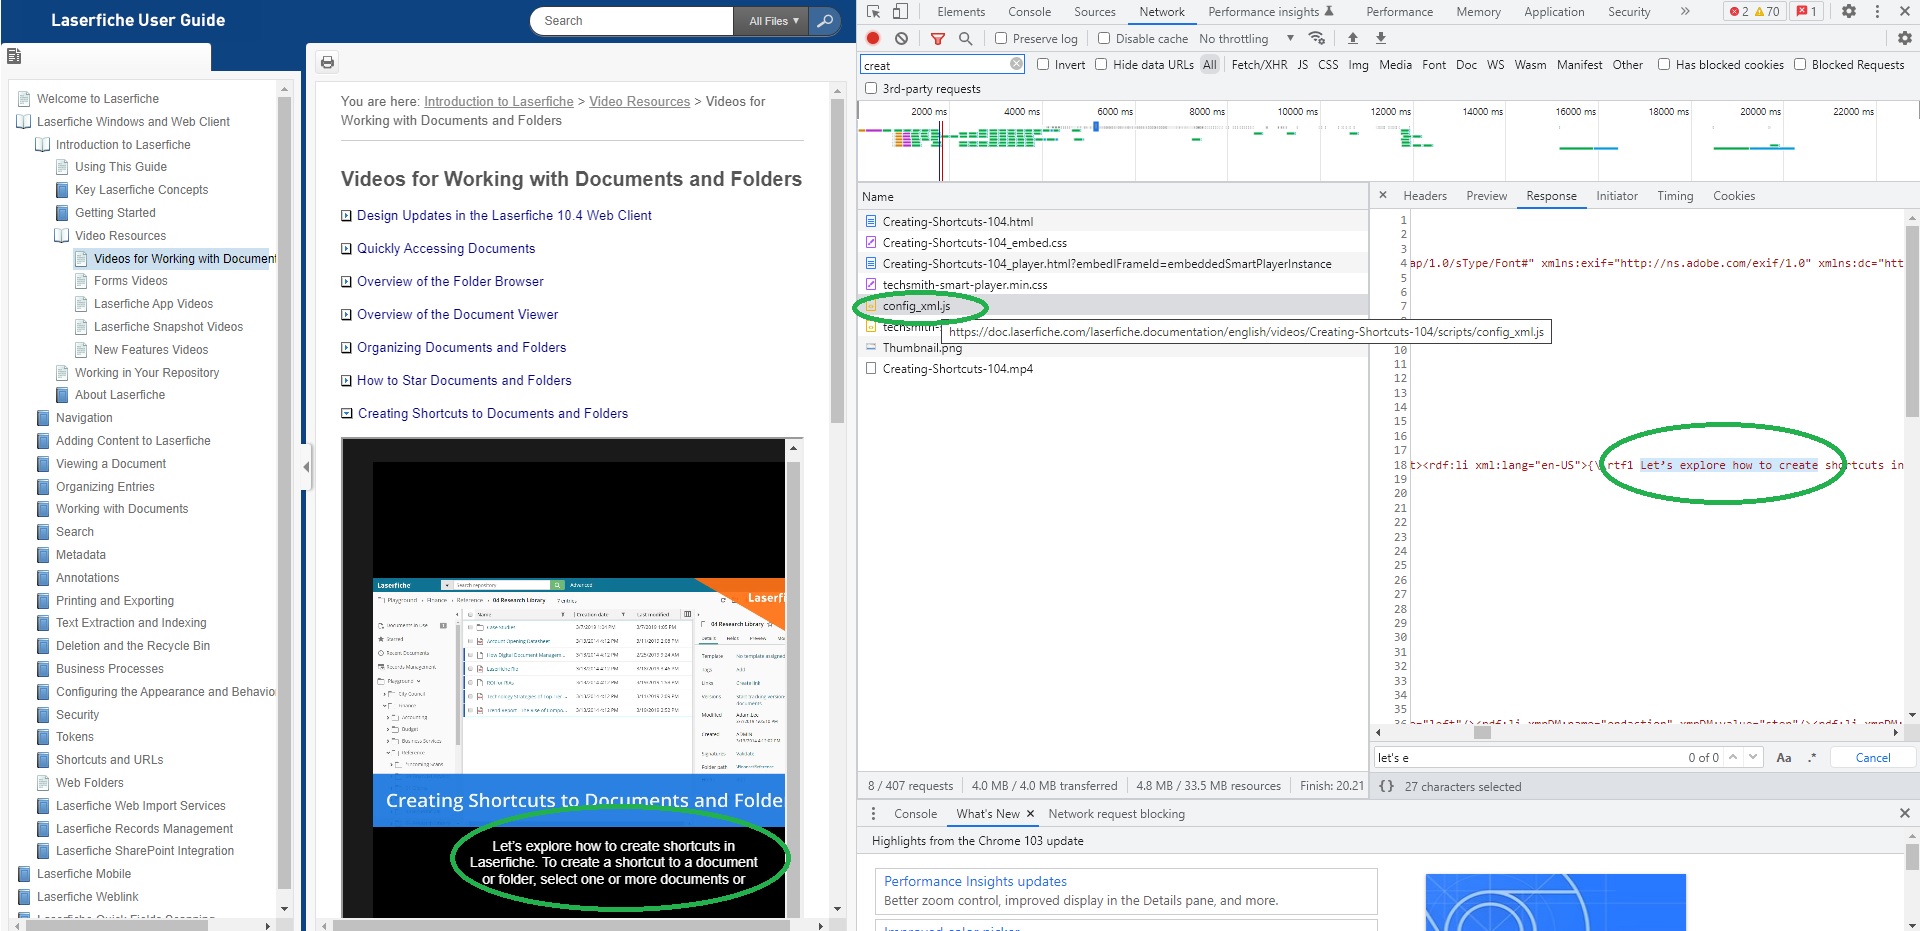Expand Overview of the Folder Browser section
Screen dimensions: 1920x931
click(x=450, y=281)
